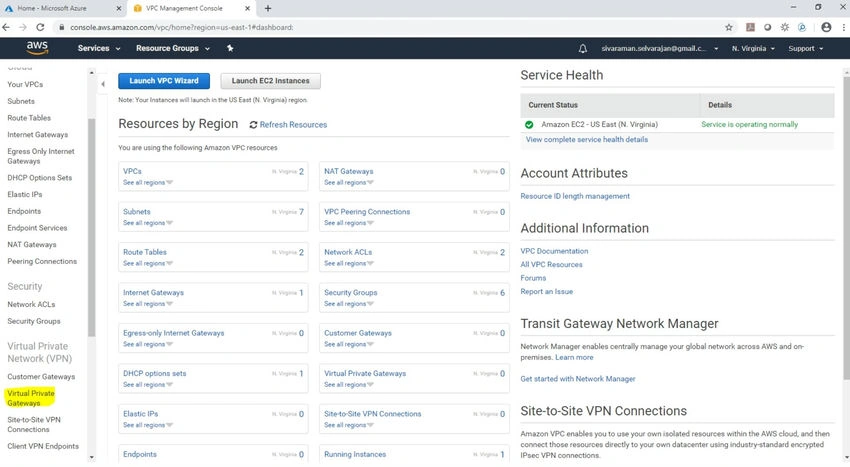
Task: Click the pin shortcut icon in AWS navbar
Action: point(230,48)
